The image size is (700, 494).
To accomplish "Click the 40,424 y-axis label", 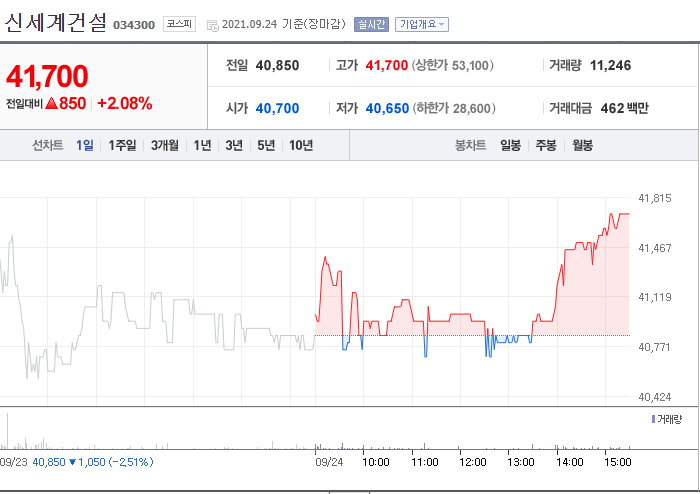I will pyautogui.click(x=654, y=397).
